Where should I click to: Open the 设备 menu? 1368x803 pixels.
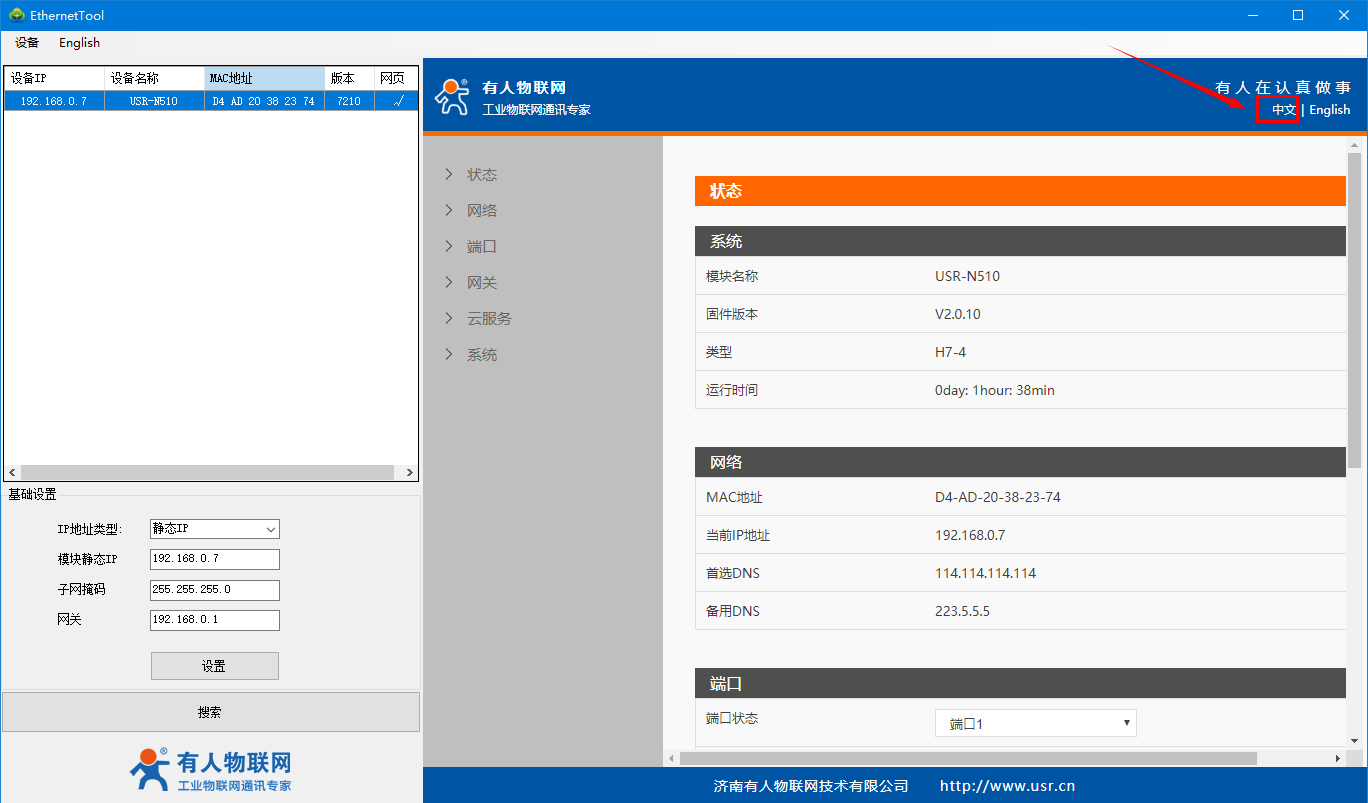(27, 43)
